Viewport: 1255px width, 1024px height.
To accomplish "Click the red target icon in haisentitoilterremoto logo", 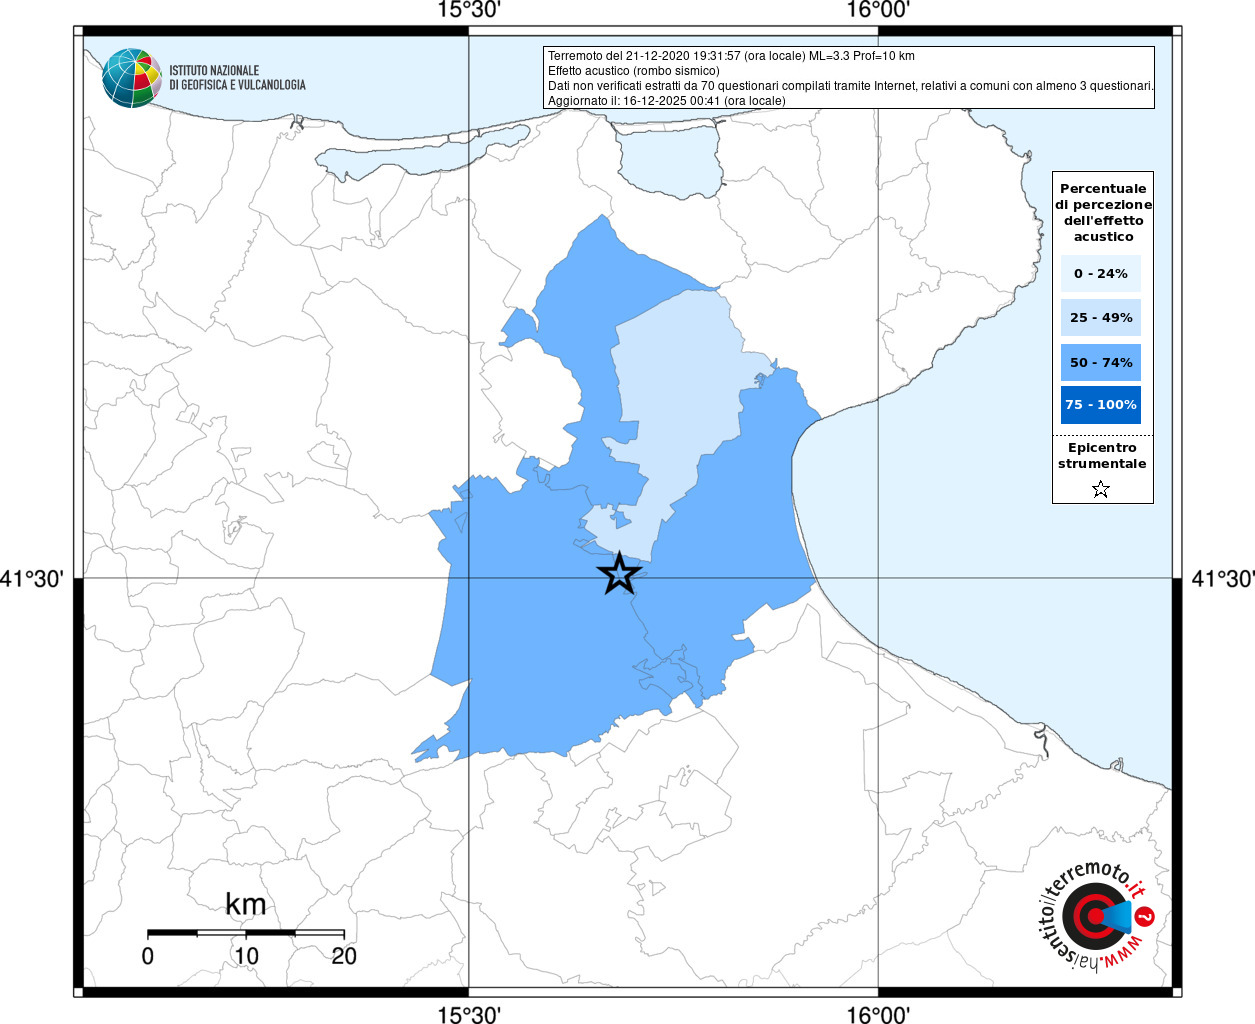I will tap(1088, 914).
